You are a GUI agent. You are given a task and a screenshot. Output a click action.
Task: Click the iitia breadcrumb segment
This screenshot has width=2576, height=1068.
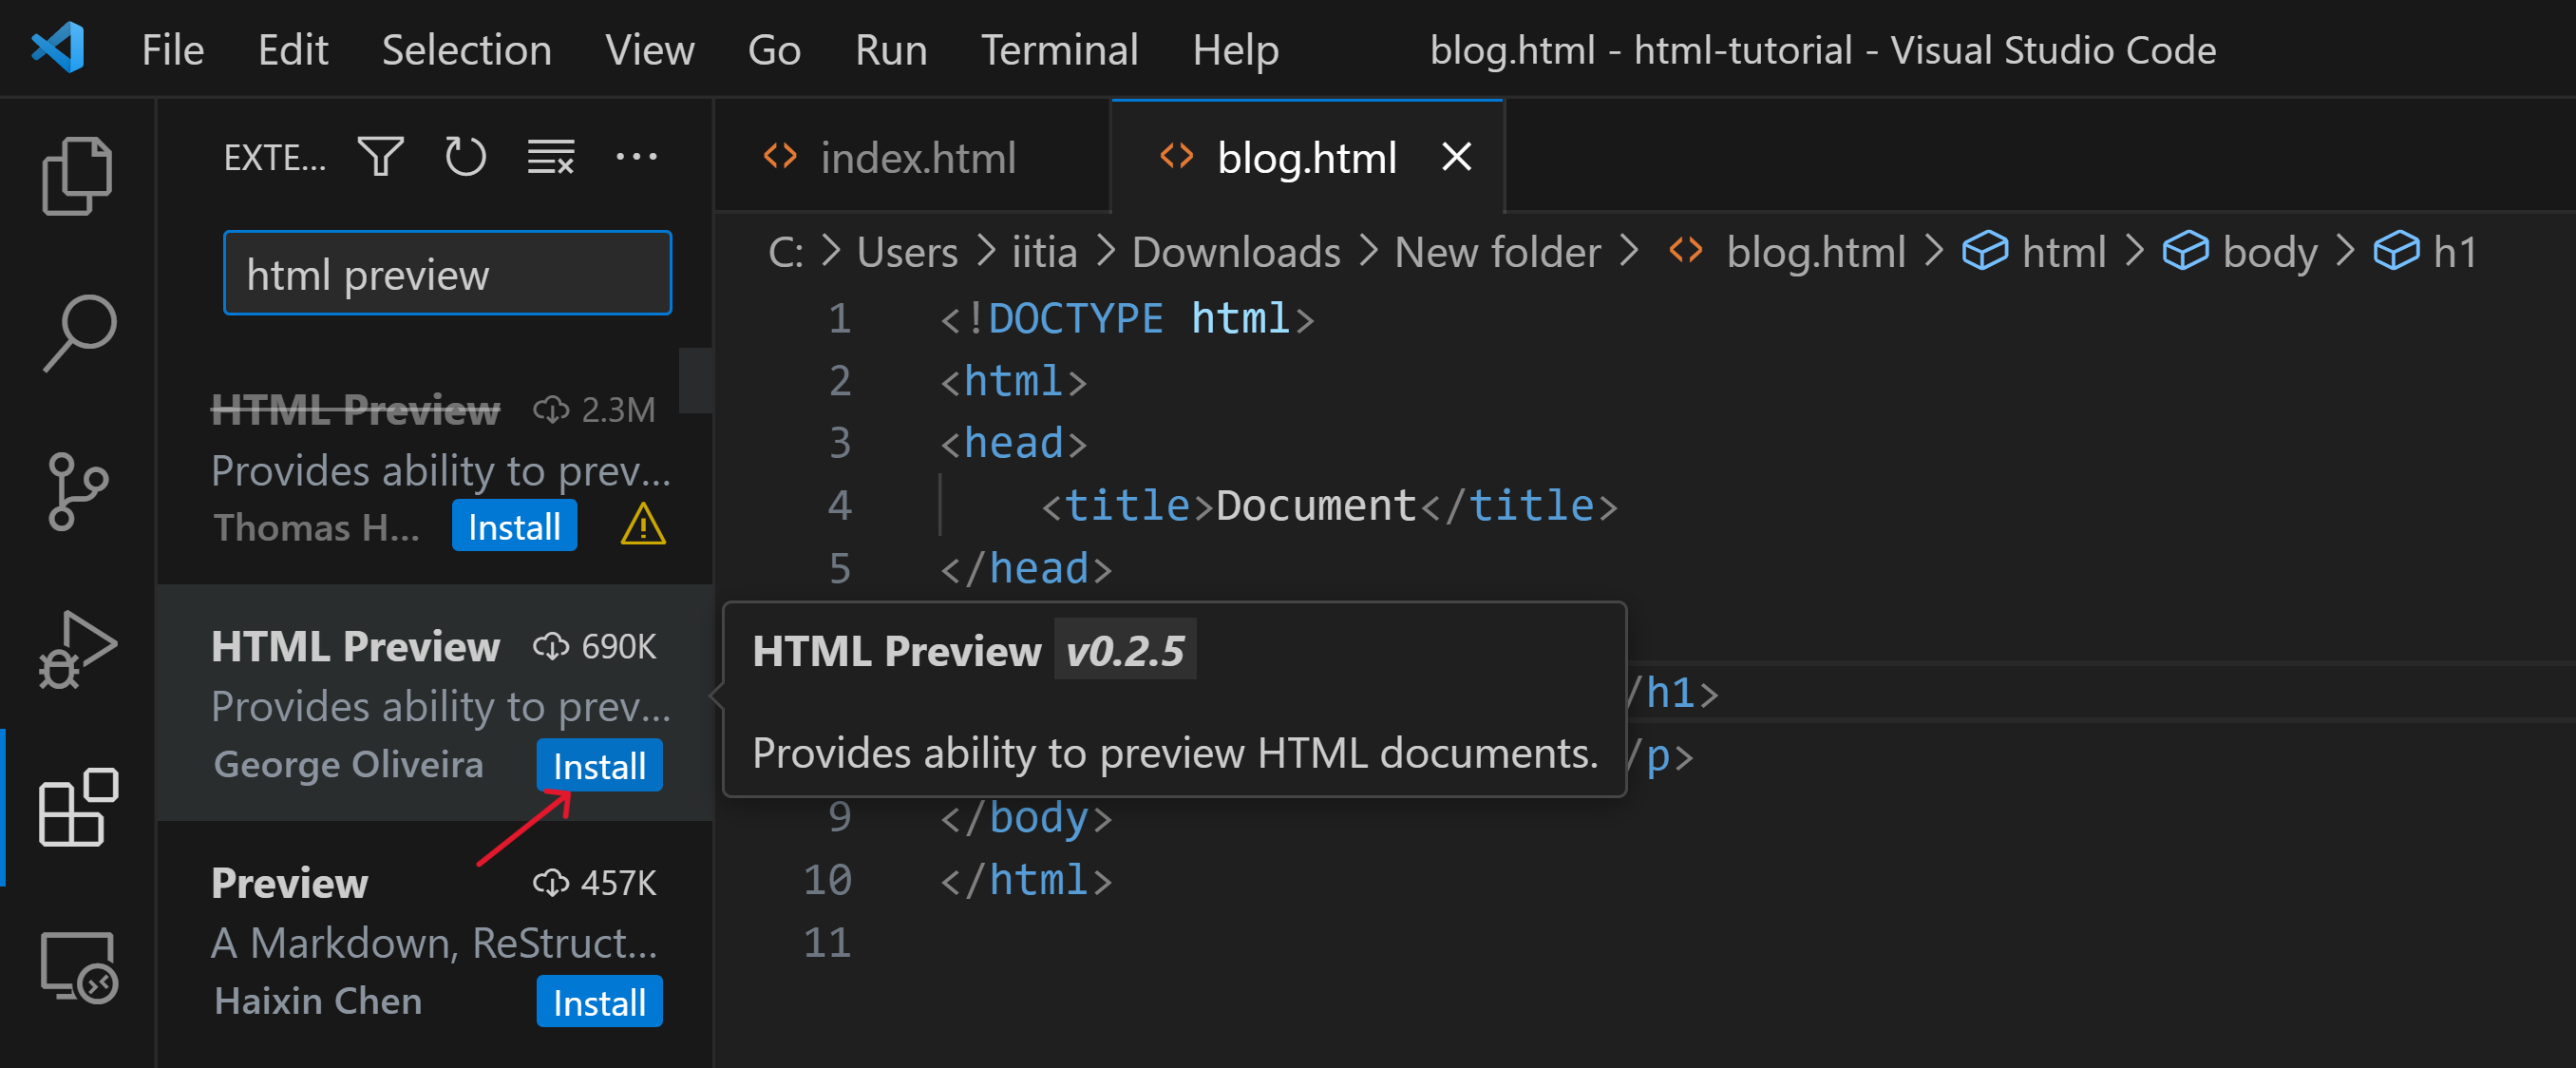click(1044, 251)
